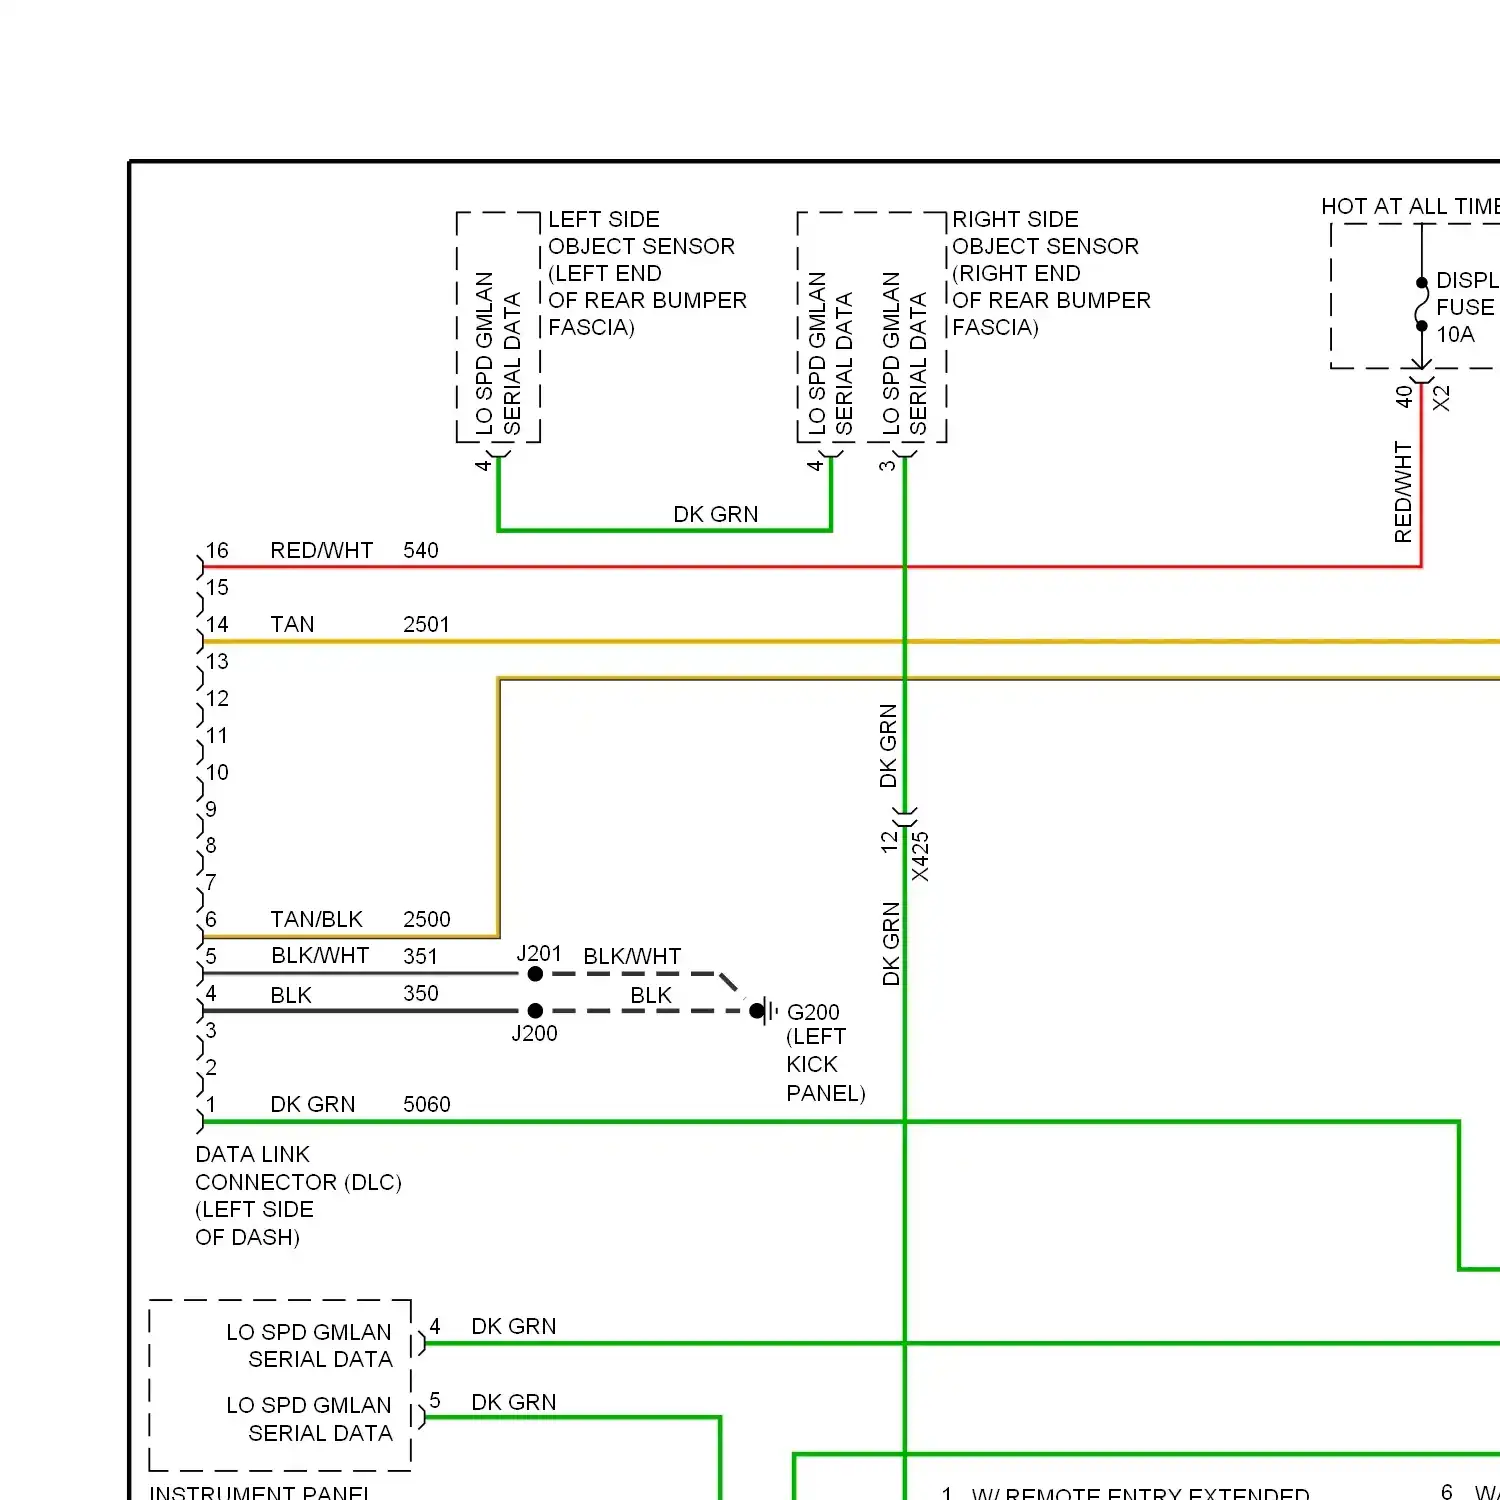Viewport: 1500px width, 1500px height.
Task: Click BLK label at pin 4
Action: (x=291, y=996)
